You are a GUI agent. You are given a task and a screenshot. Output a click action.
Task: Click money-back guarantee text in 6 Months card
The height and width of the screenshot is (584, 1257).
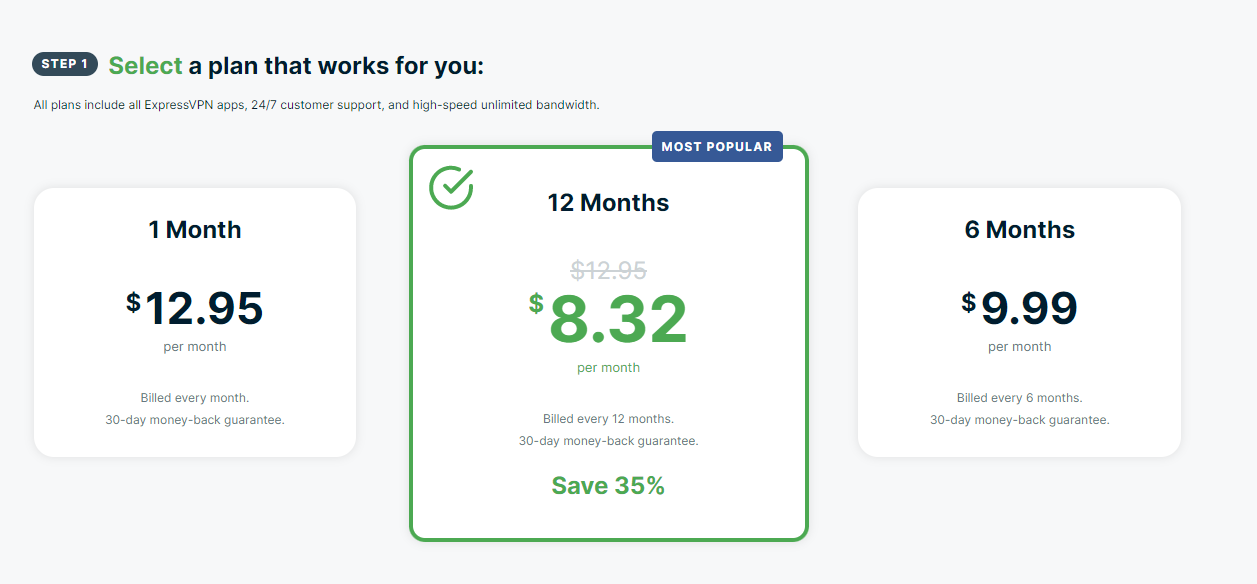point(1019,420)
